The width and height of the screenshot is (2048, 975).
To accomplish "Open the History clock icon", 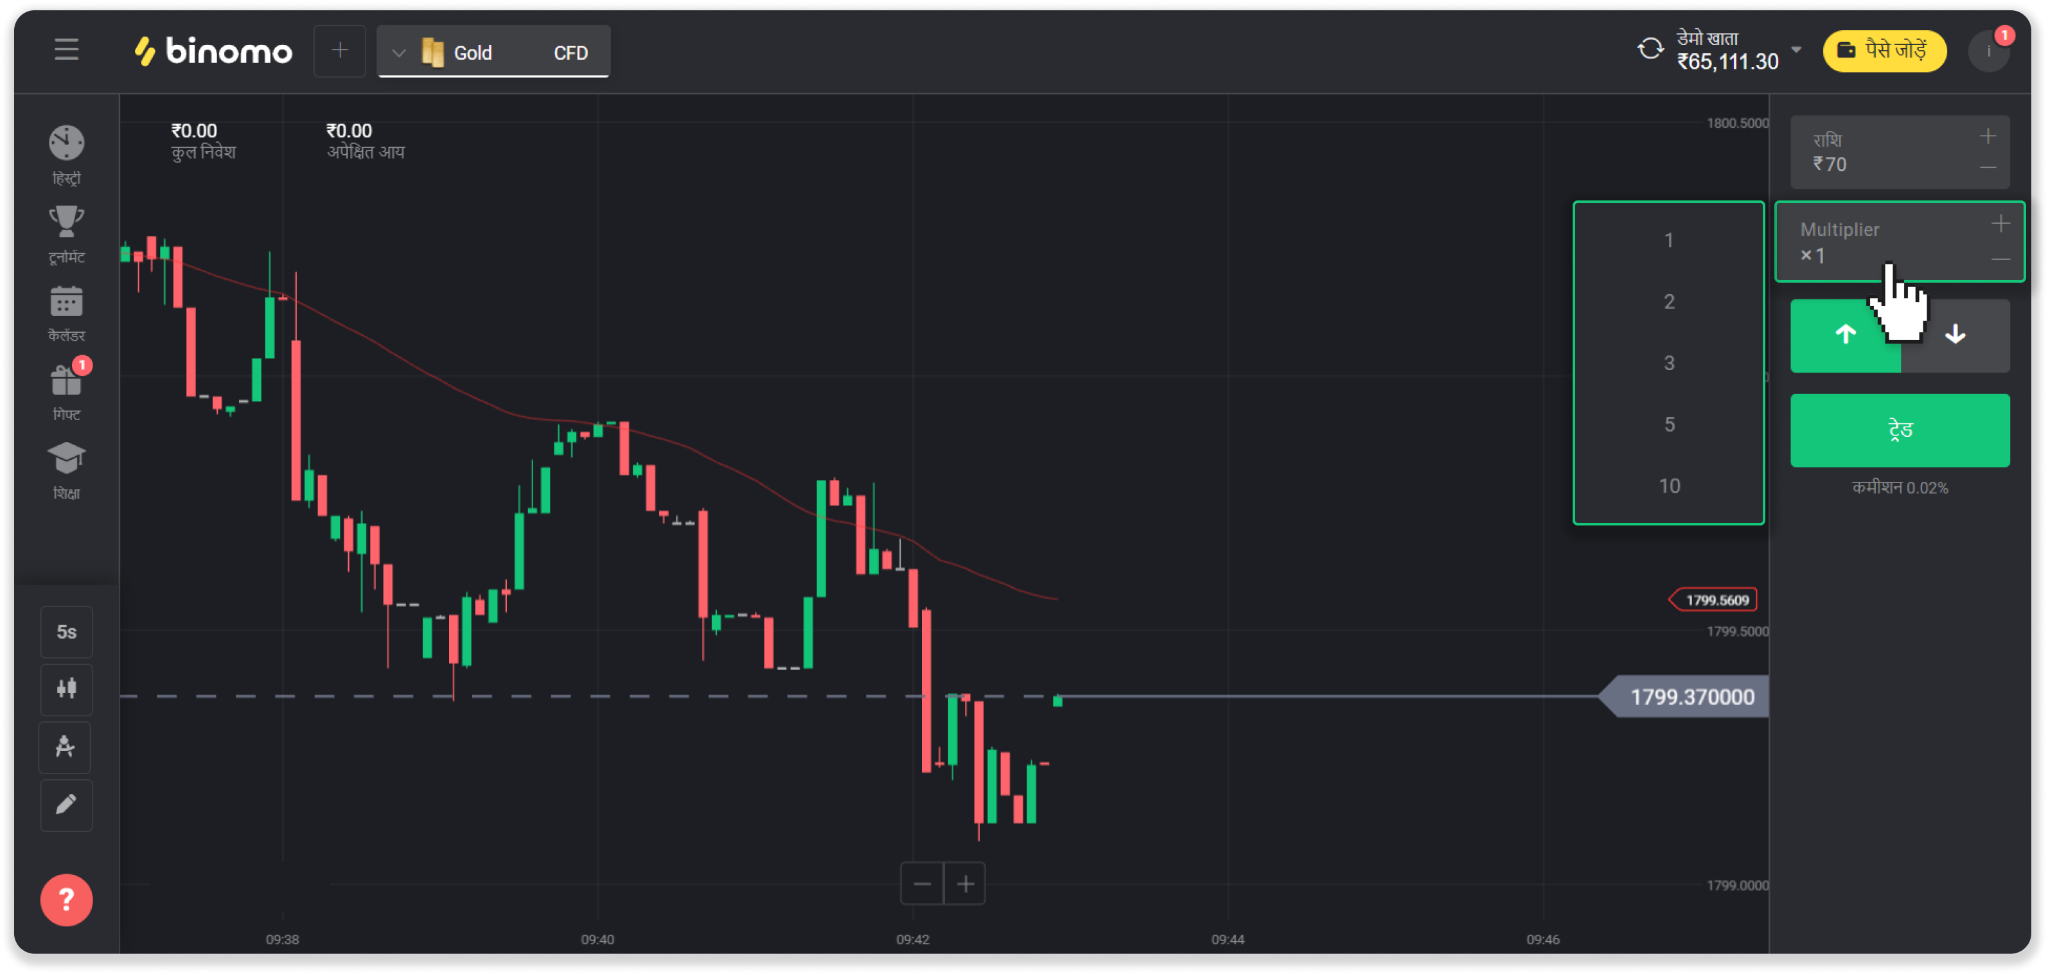I will coord(66,144).
